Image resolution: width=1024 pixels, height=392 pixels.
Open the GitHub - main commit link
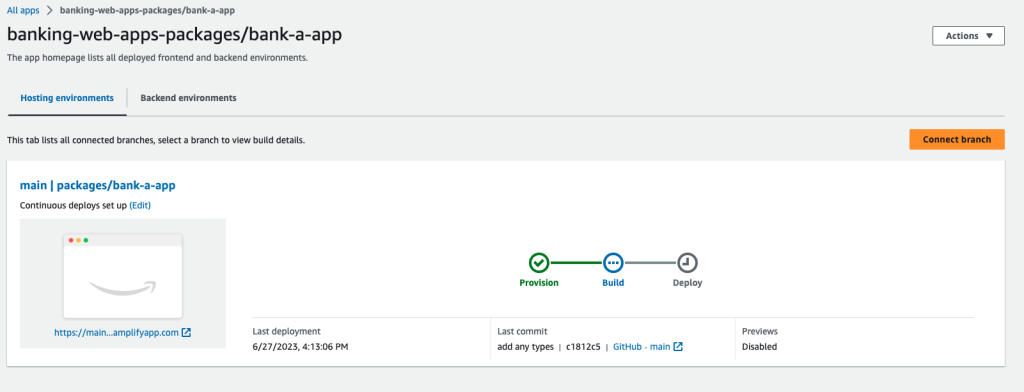pos(641,347)
